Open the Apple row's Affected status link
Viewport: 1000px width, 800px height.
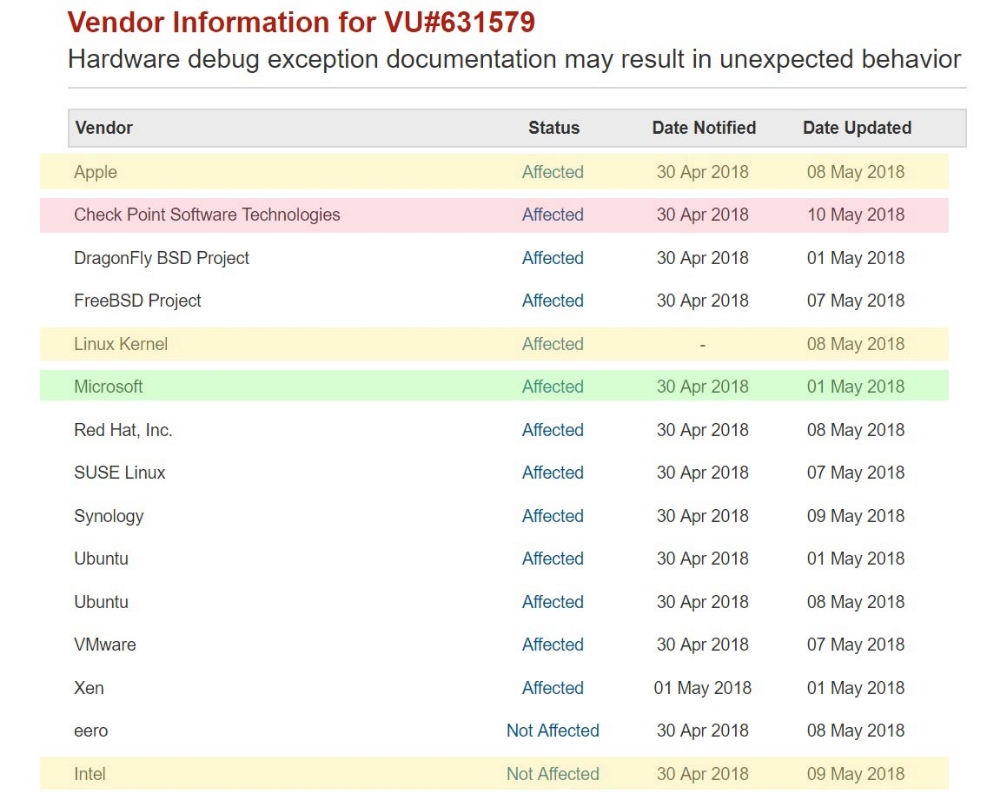pyautogui.click(x=552, y=172)
